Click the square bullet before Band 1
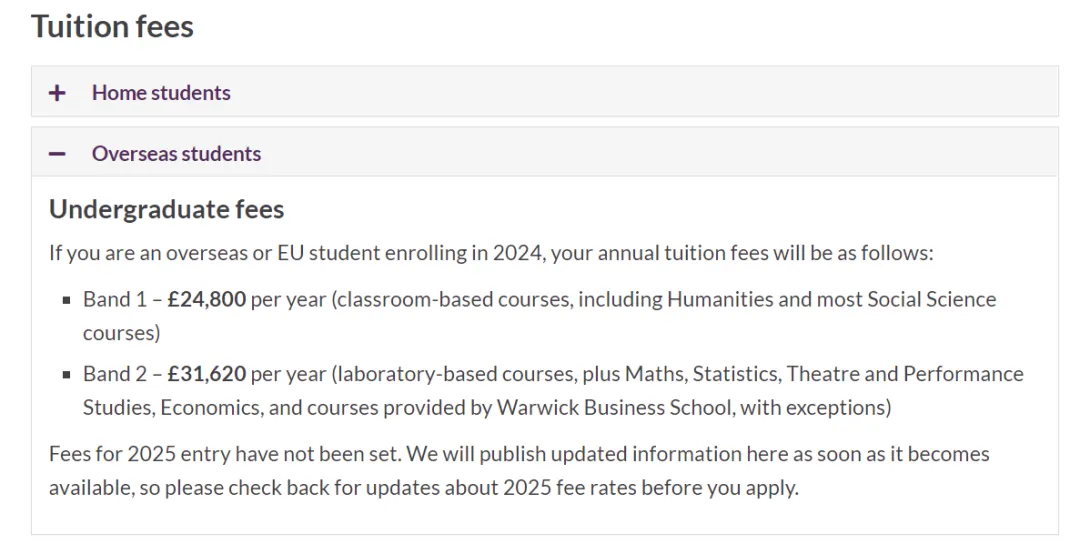The height and width of the screenshot is (554, 1080). 67,300
